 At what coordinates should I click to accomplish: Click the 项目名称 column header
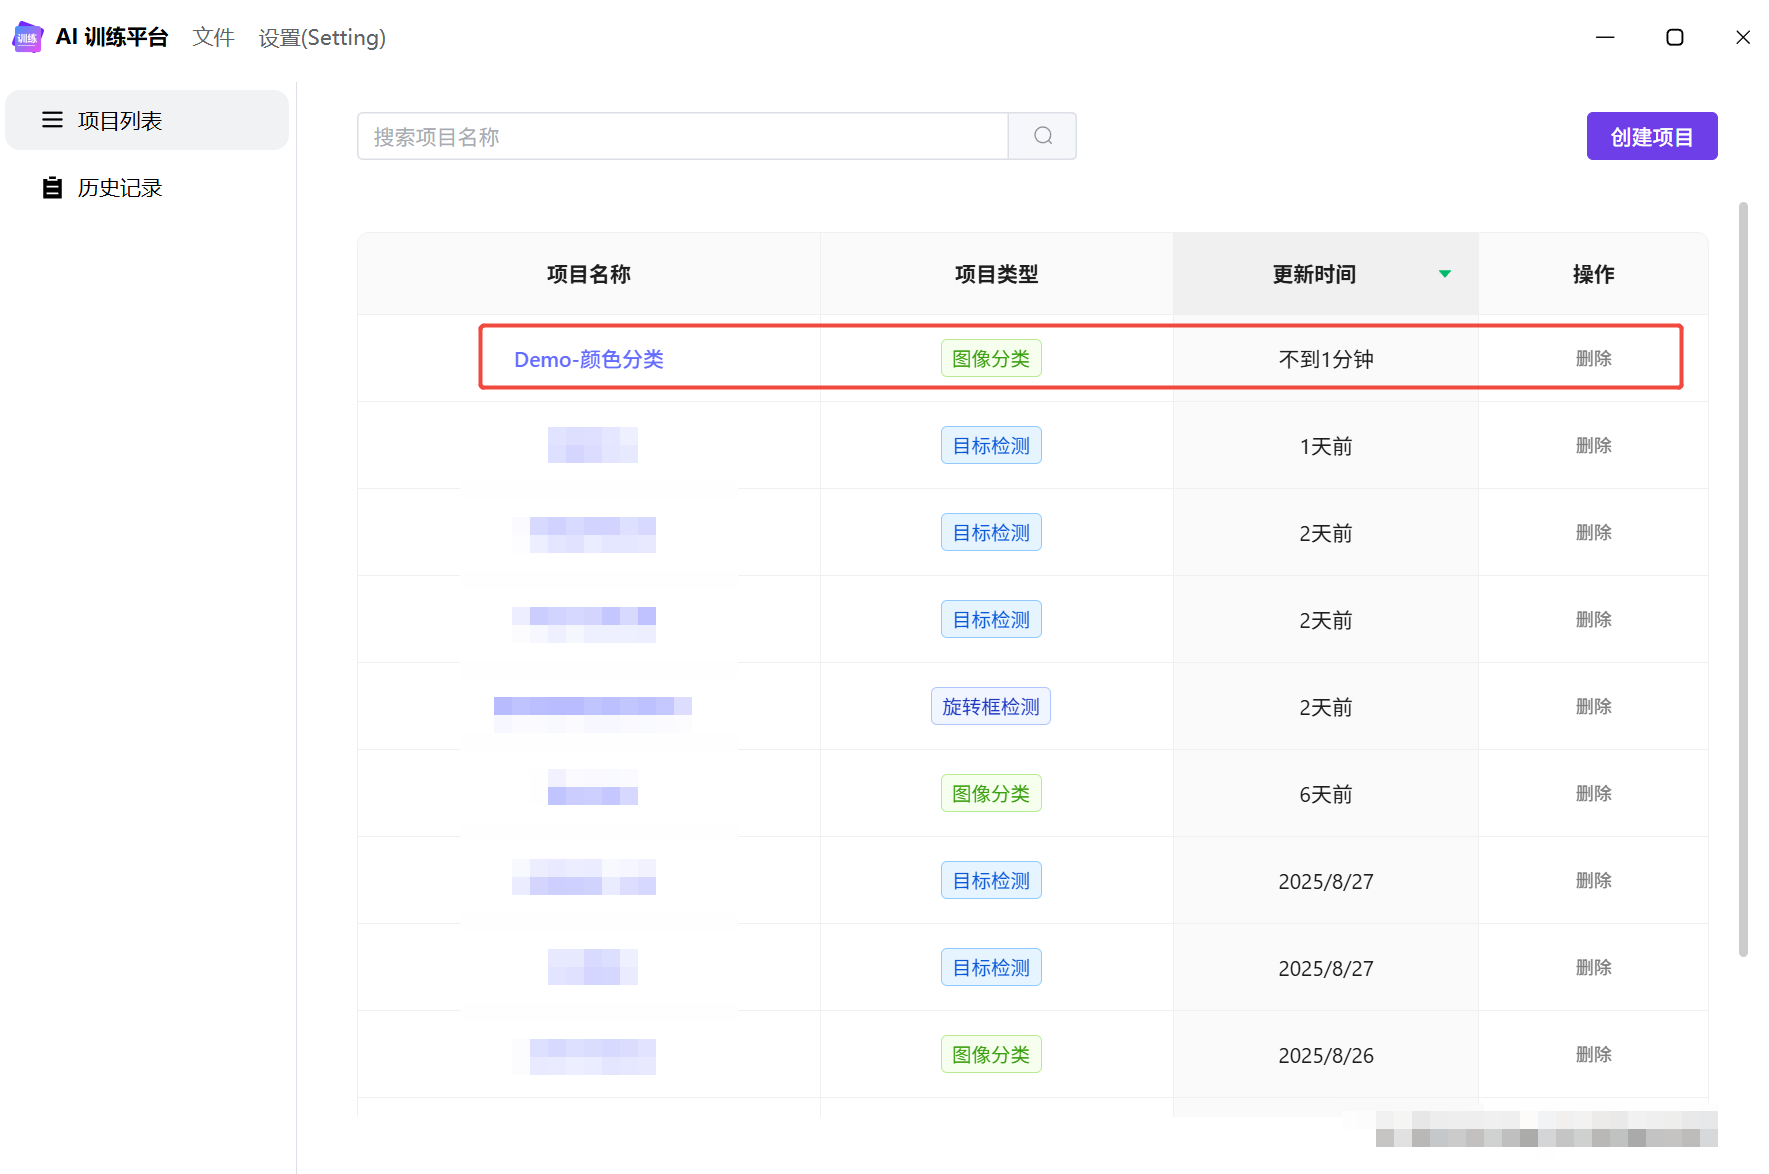pyautogui.click(x=588, y=274)
